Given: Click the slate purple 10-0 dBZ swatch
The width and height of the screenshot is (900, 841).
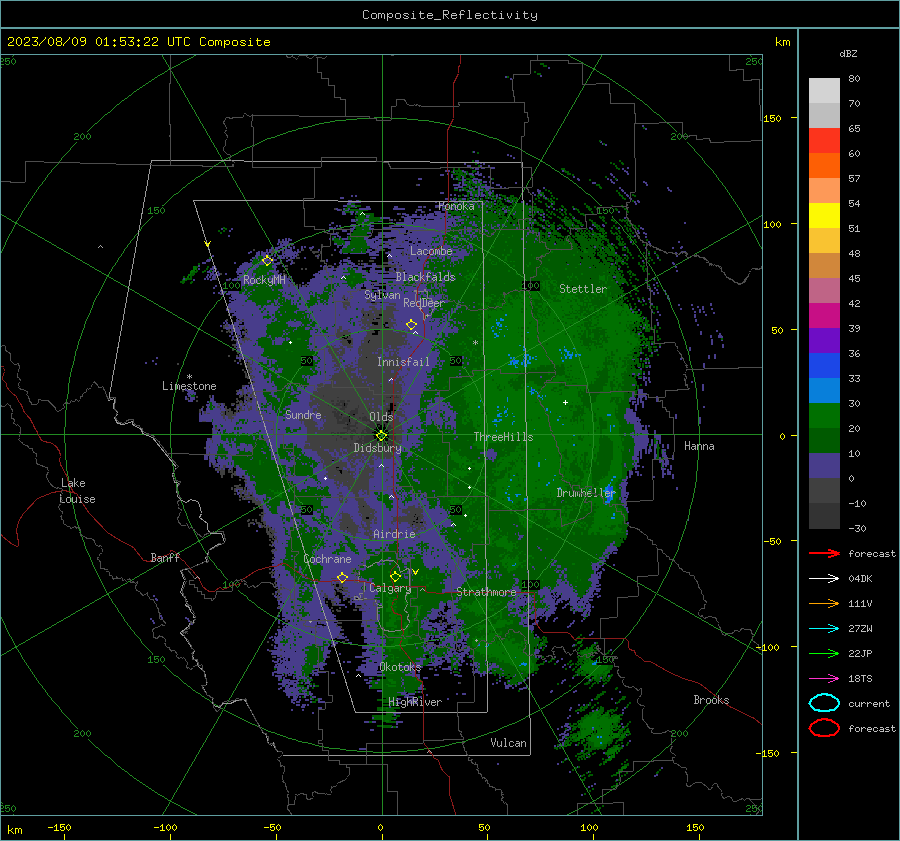Looking at the screenshot, I should pyautogui.click(x=824, y=466).
